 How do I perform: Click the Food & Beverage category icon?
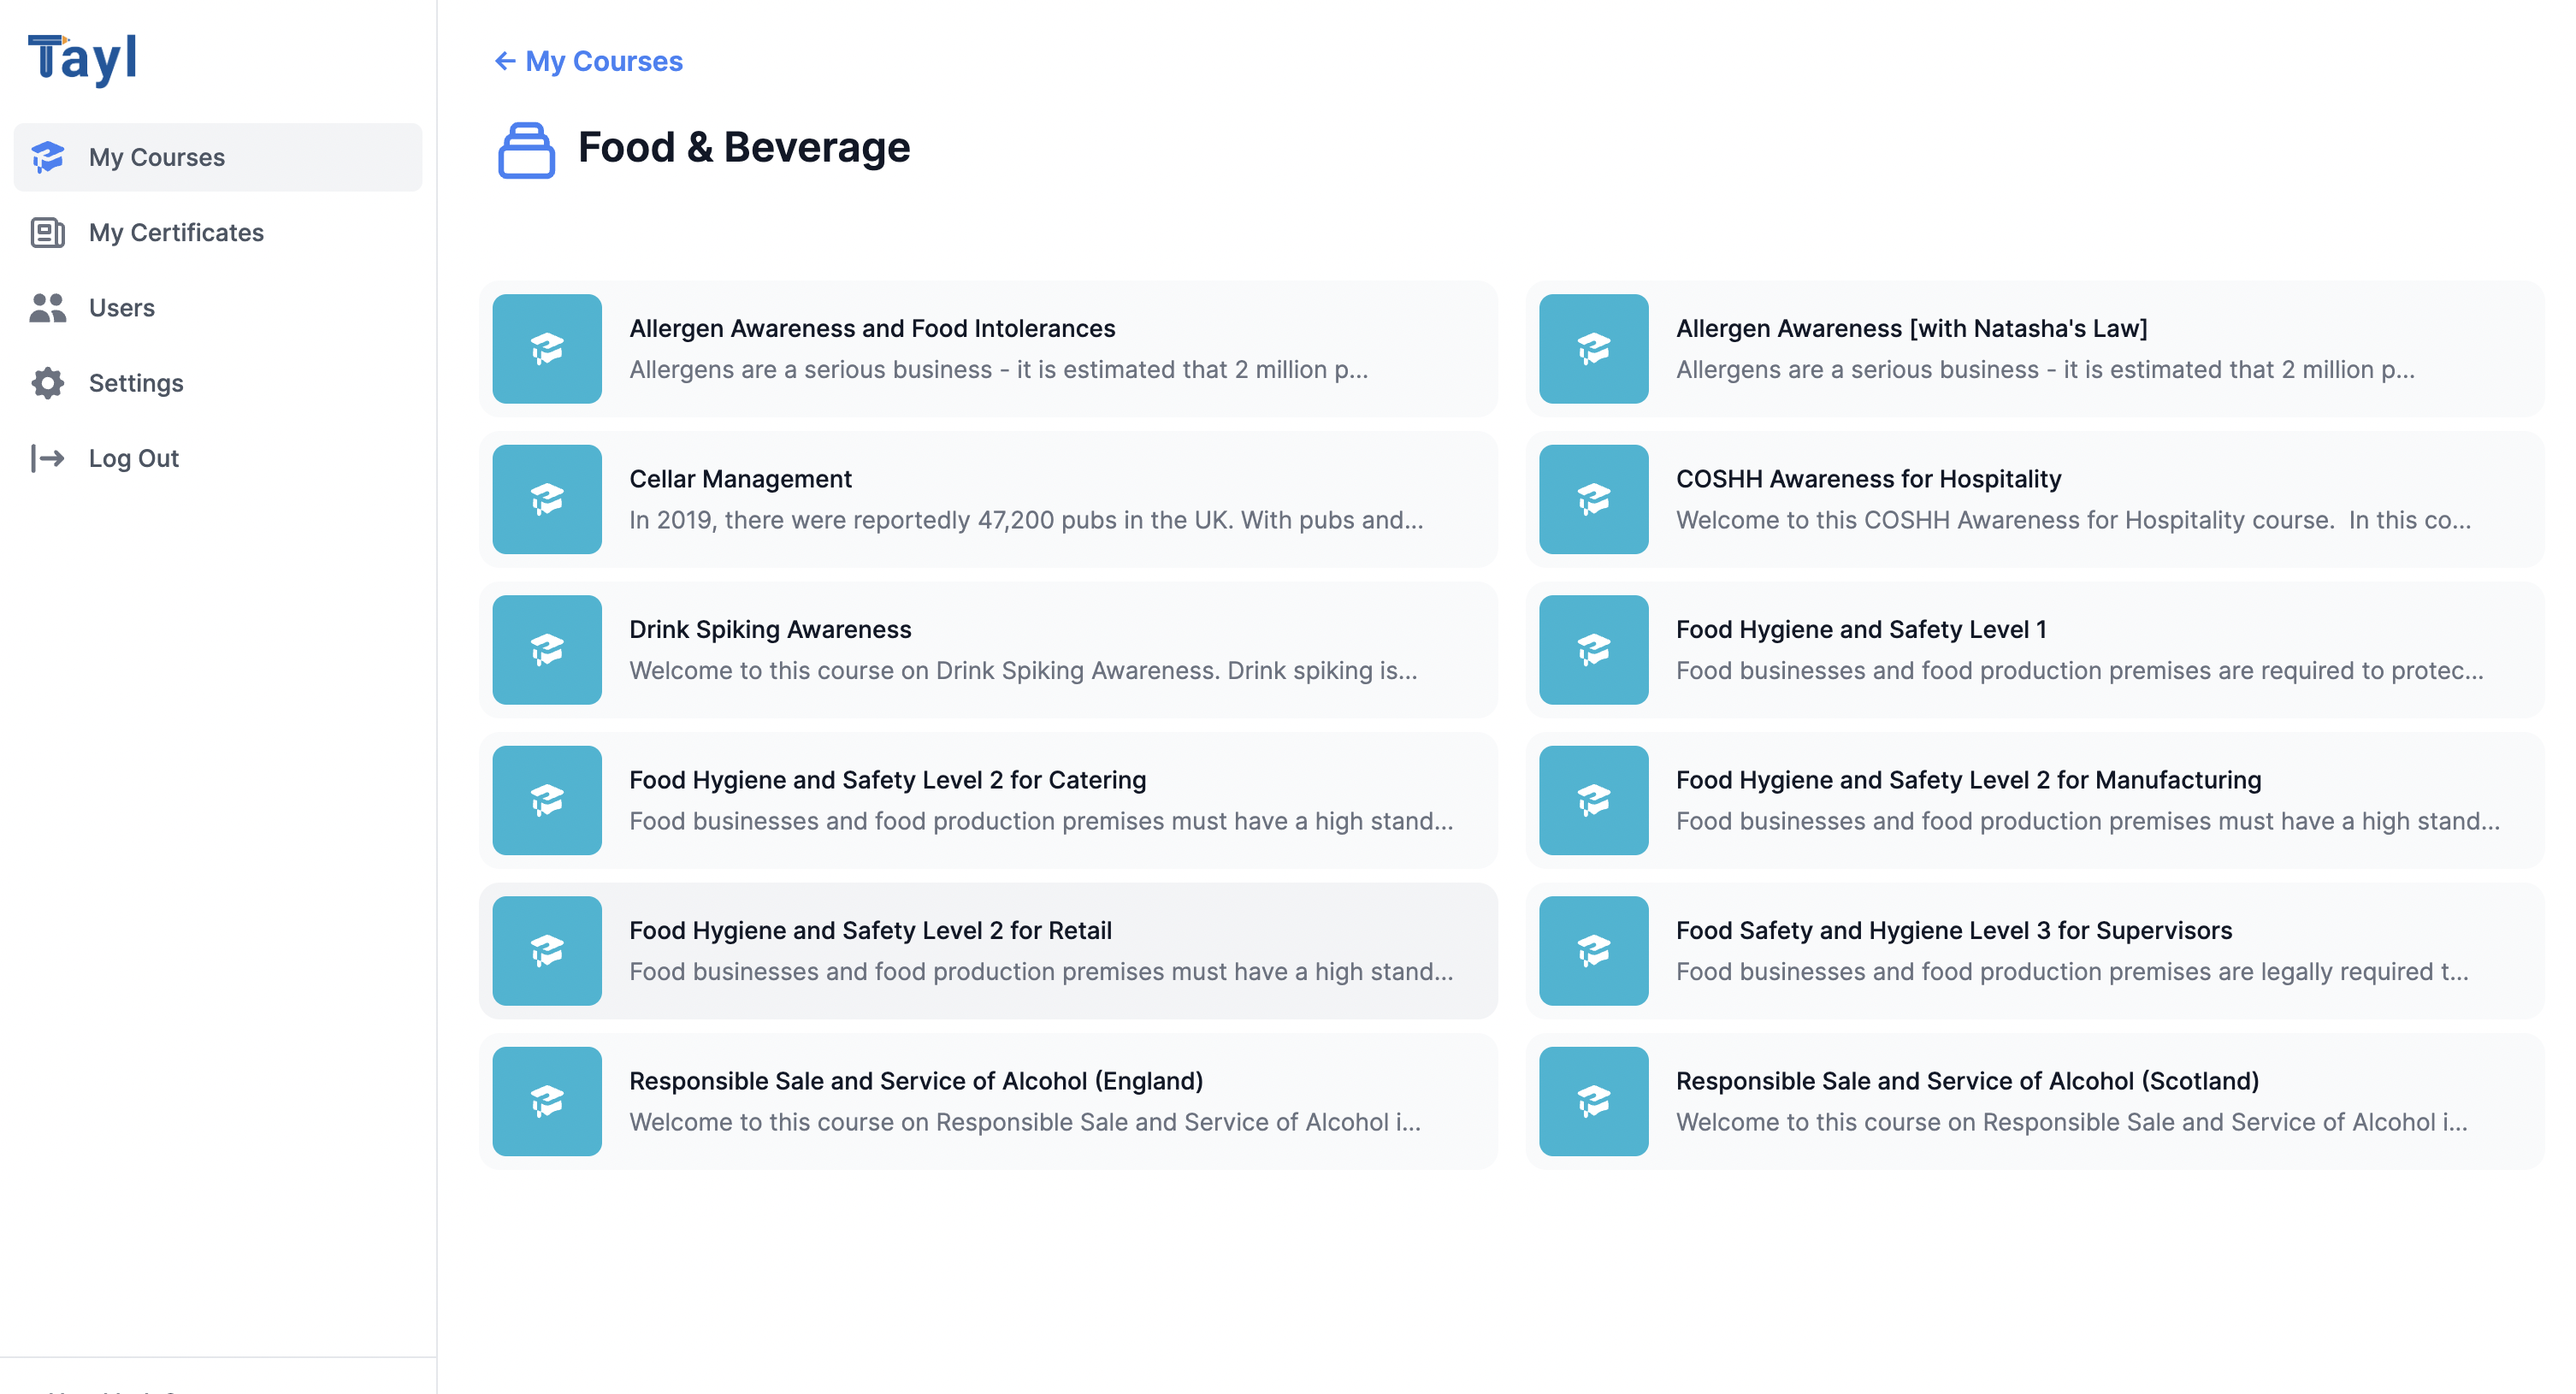(x=526, y=150)
